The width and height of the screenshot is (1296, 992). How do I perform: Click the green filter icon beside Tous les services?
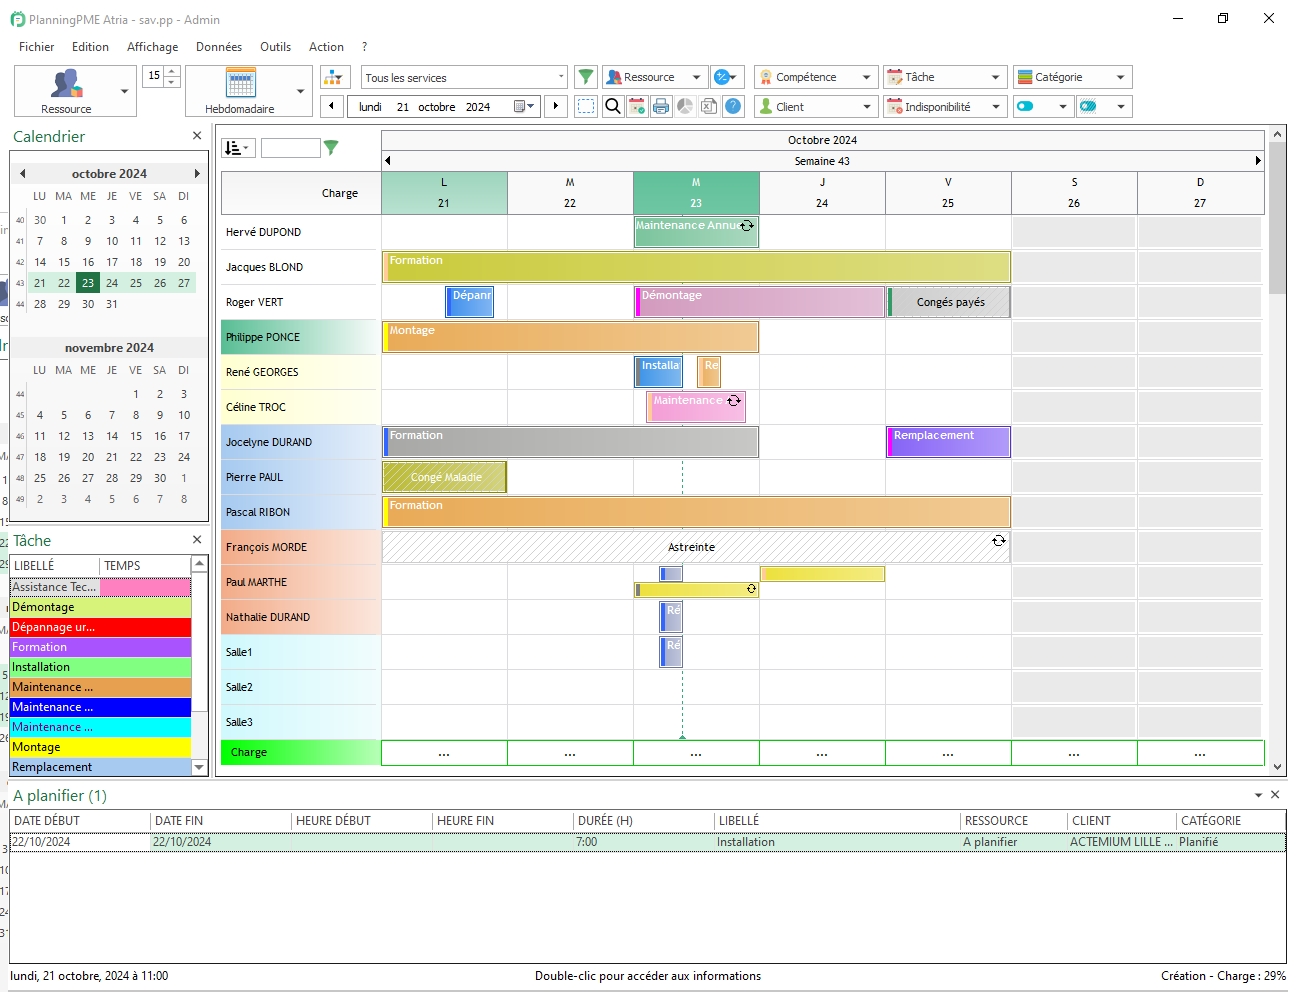click(x=586, y=76)
